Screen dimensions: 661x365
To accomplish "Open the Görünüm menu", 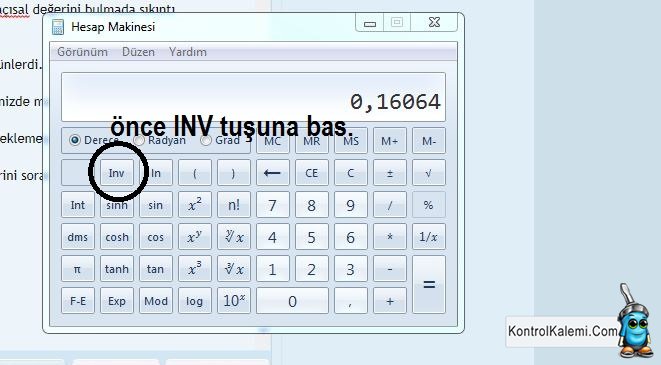I will pyautogui.click(x=82, y=52).
